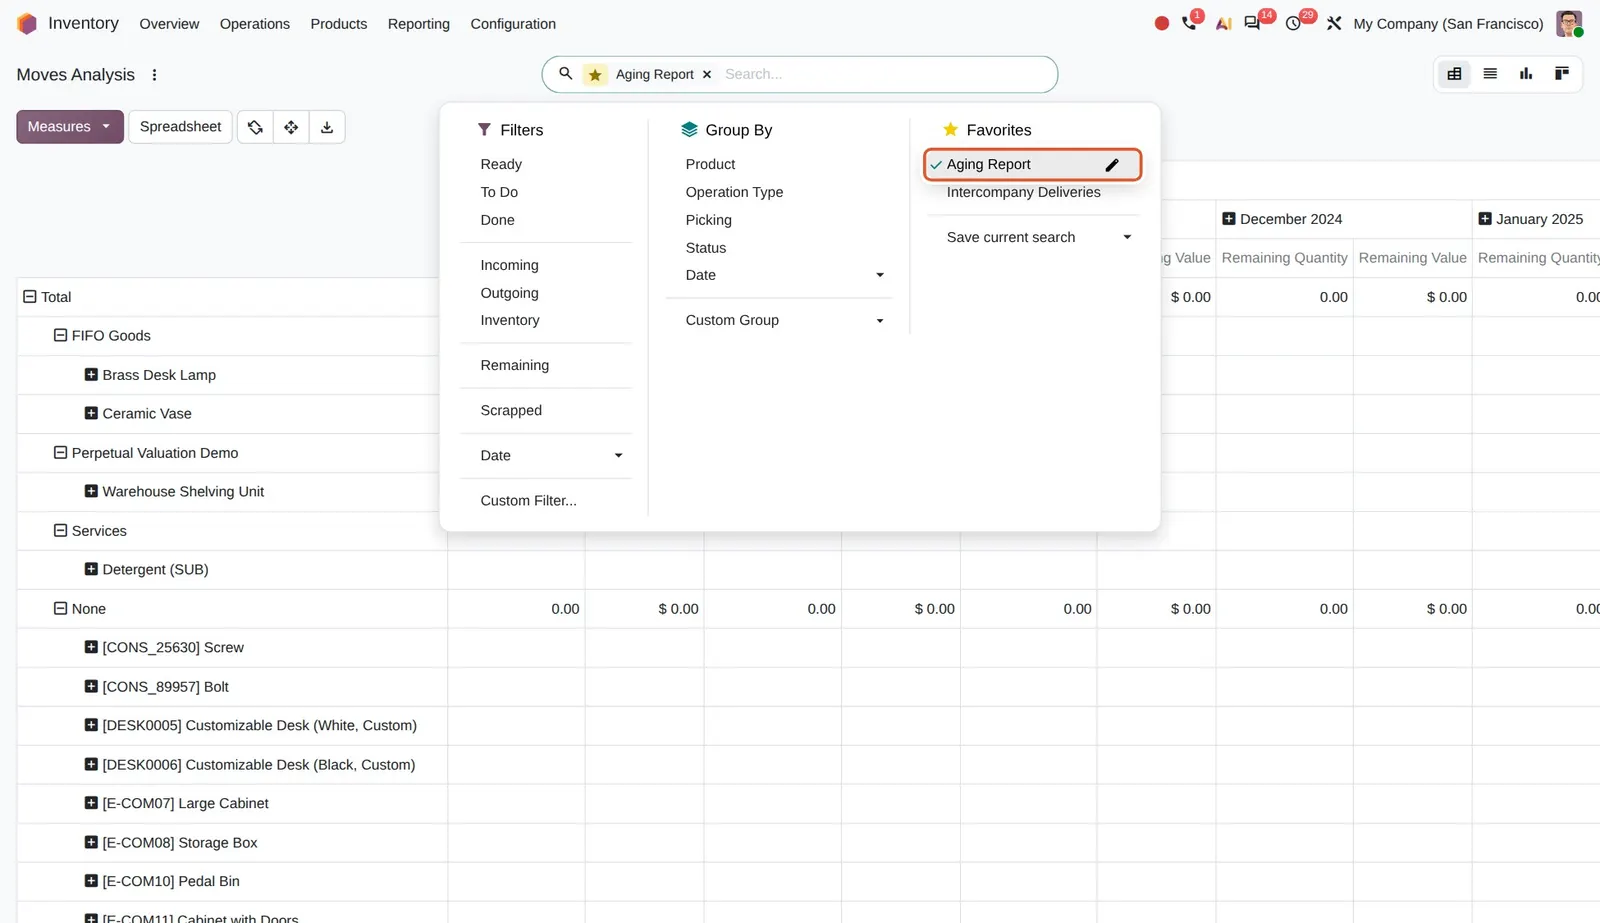The height and width of the screenshot is (923, 1600).
Task: Toggle the Outgoing filter
Action: pyautogui.click(x=509, y=294)
